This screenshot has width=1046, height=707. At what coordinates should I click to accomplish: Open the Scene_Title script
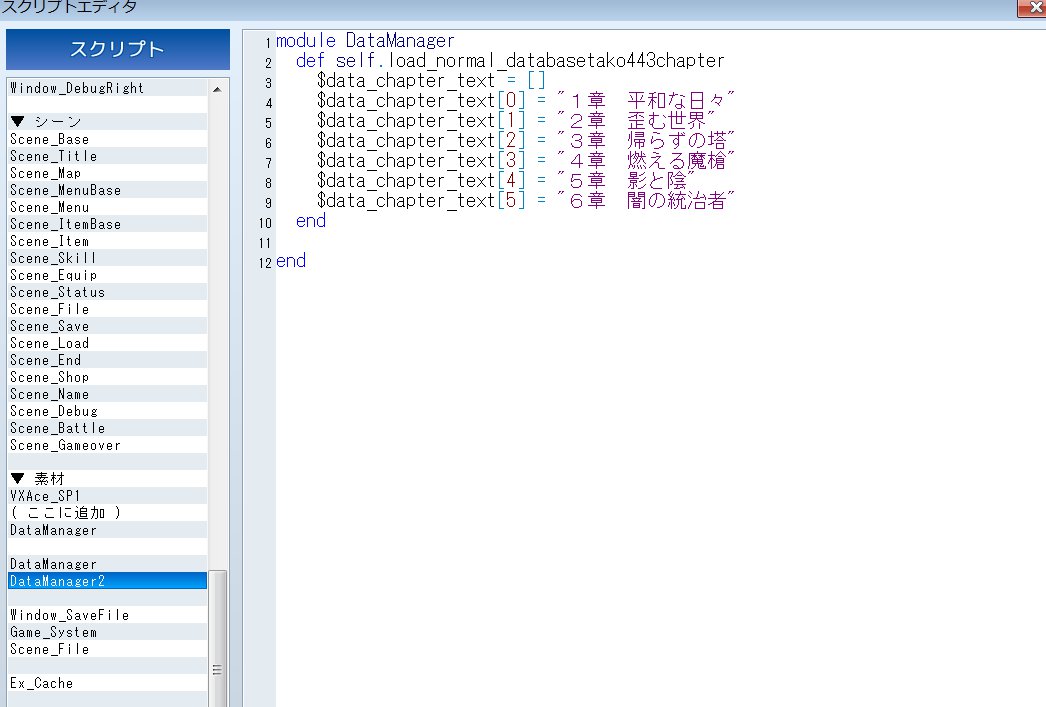[54, 156]
